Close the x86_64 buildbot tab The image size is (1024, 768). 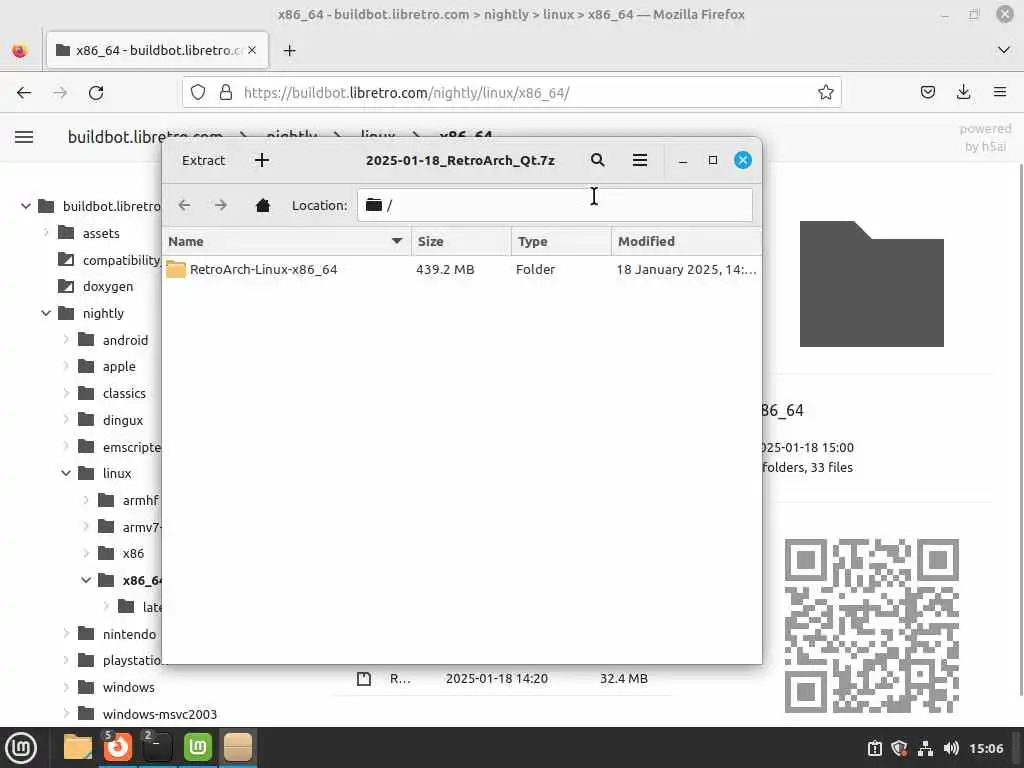[252, 50]
